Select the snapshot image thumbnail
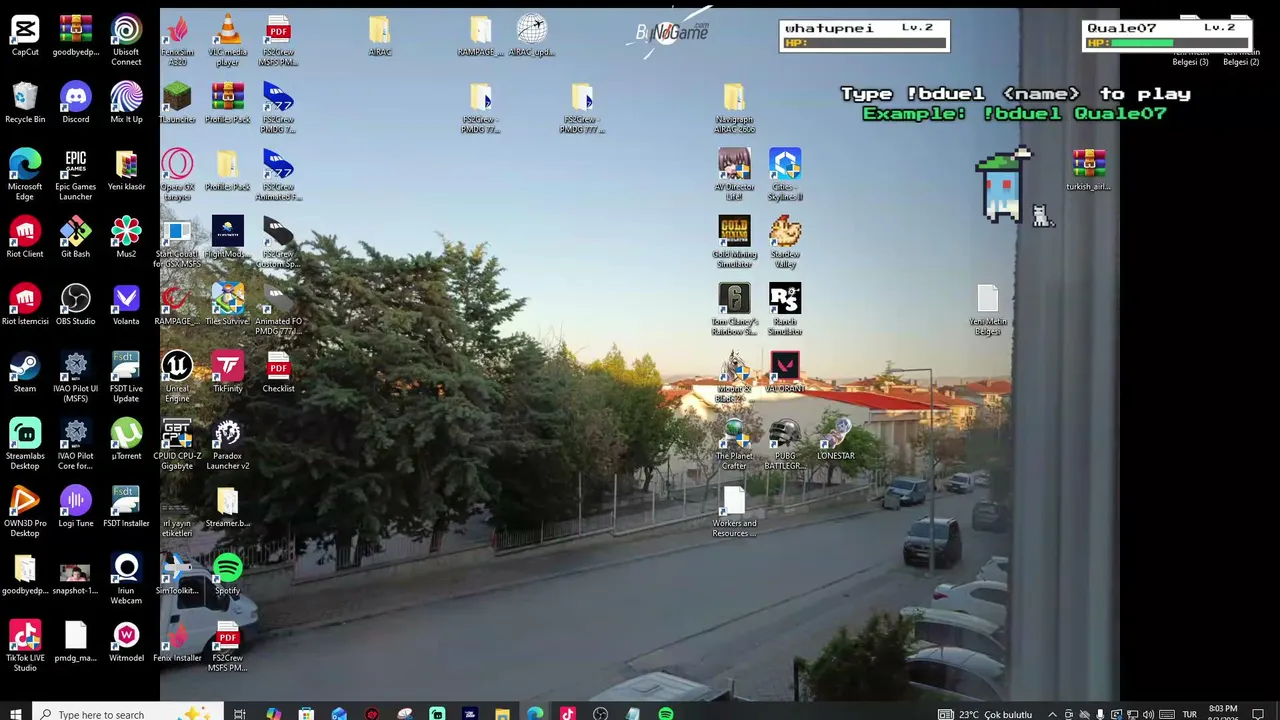The image size is (1280, 720). (75, 579)
